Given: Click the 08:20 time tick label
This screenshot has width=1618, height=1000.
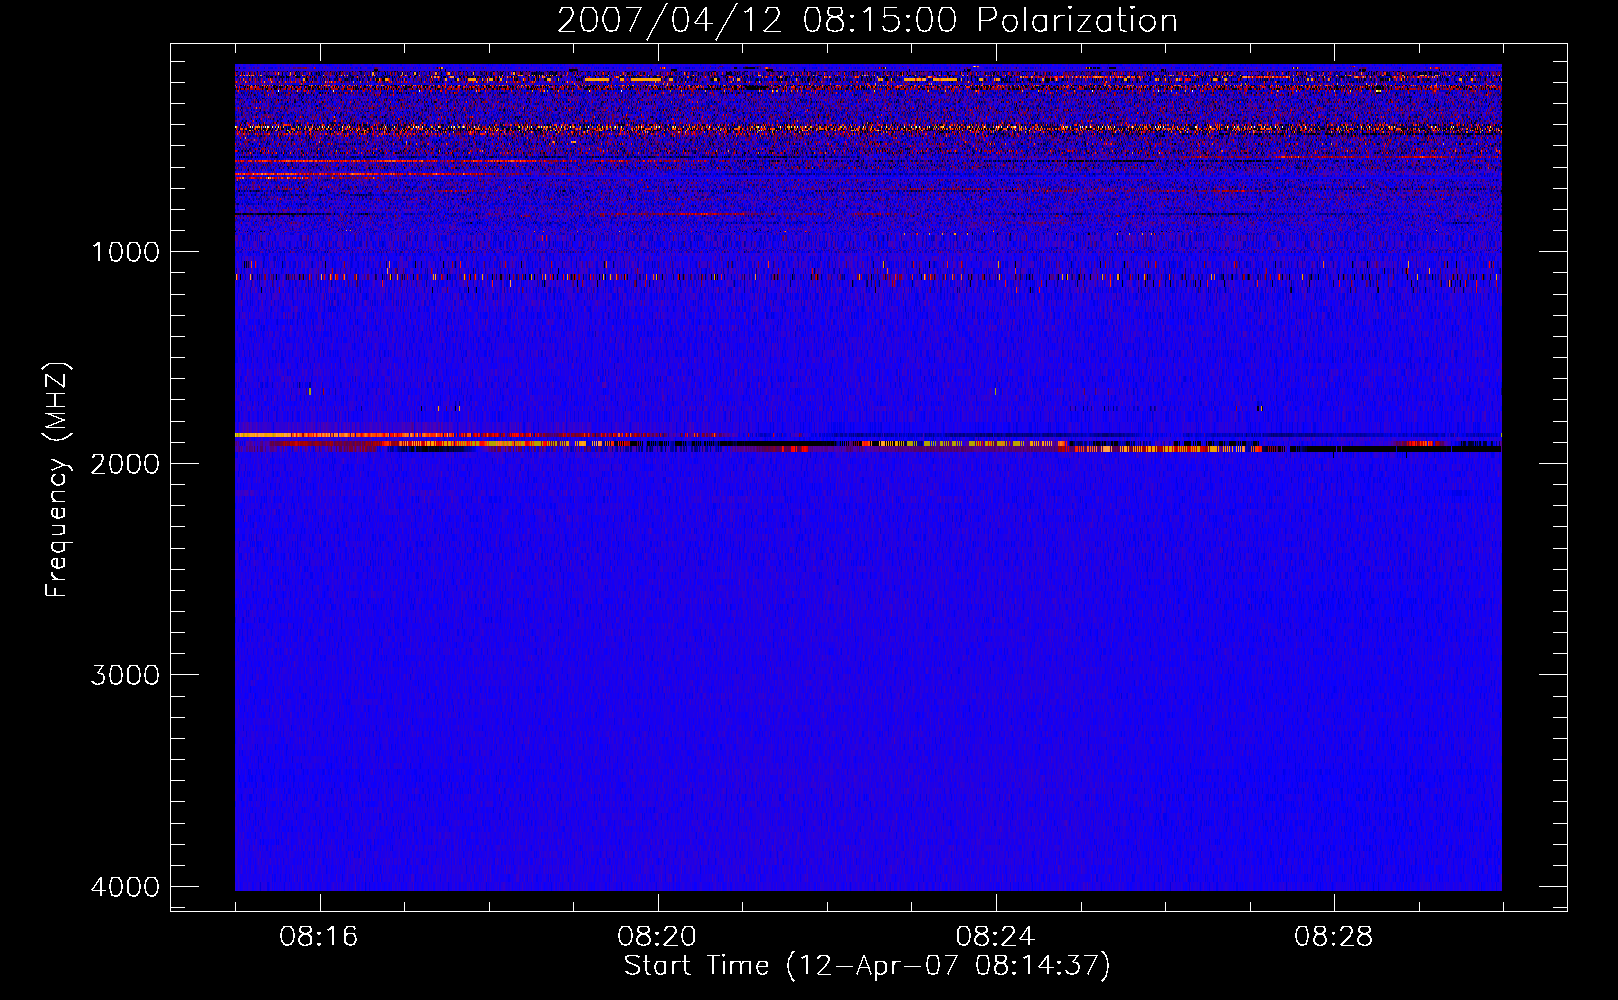Looking at the screenshot, I should (x=657, y=937).
